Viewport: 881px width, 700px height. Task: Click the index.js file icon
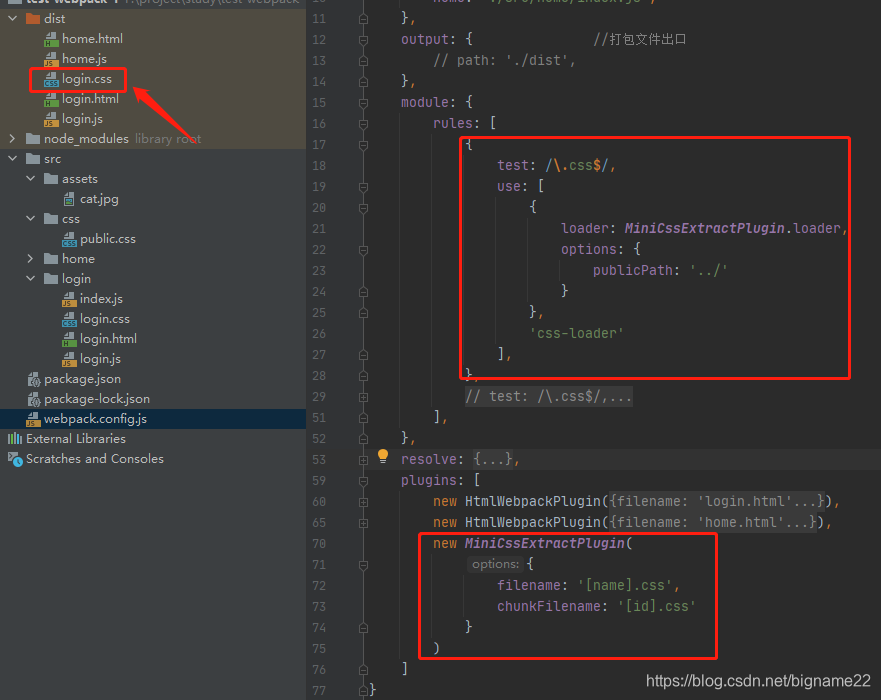[x=69, y=299]
